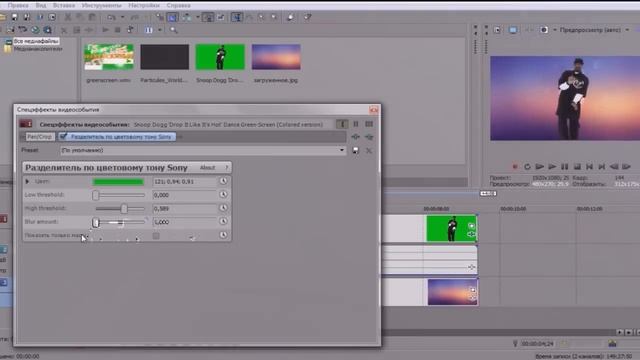Image resolution: width=640 pixels, height=360 pixels.
Task: Click the Undo toolbar icon
Action: pos(111,17)
